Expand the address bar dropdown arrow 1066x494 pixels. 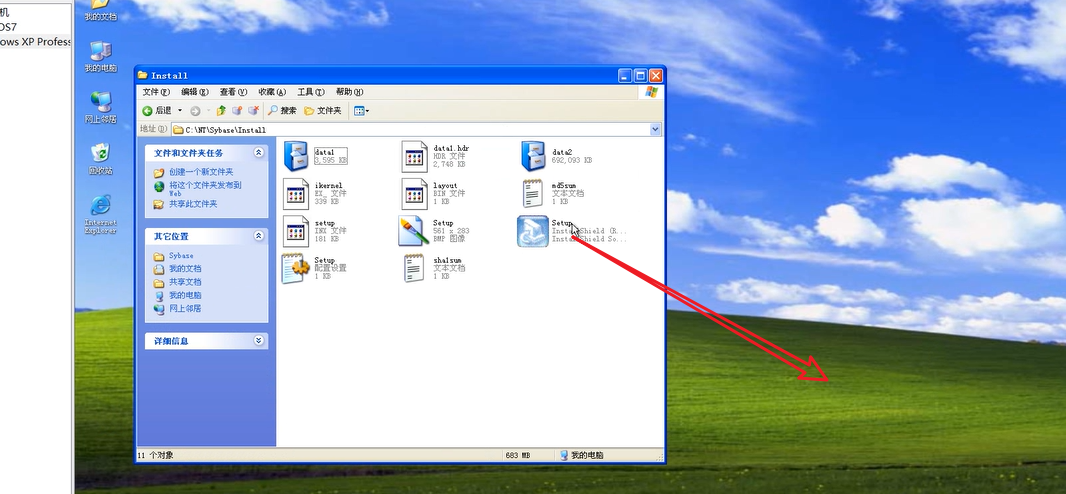point(655,129)
